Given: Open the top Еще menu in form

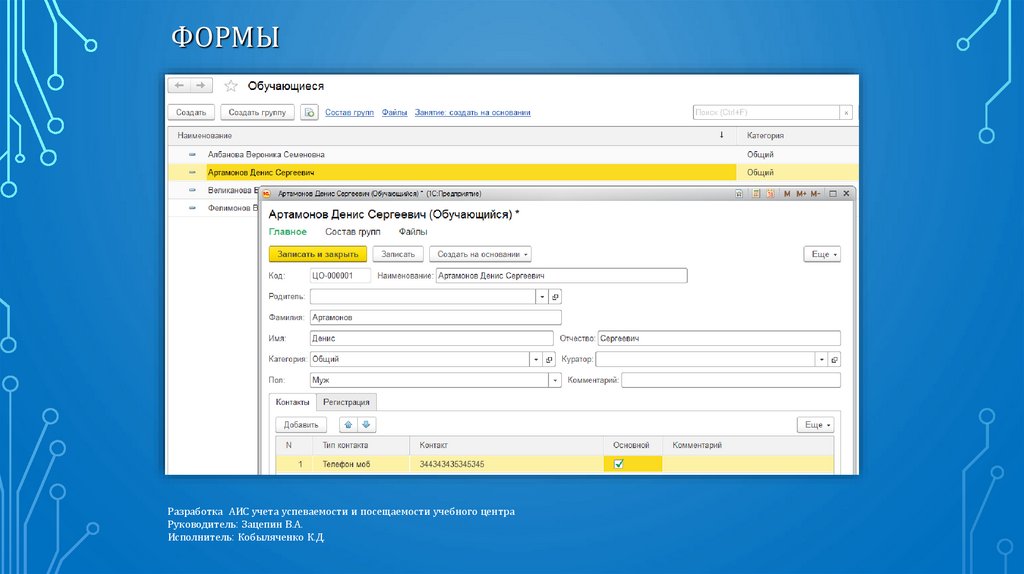Looking at the screenshot, I should 822,255.
